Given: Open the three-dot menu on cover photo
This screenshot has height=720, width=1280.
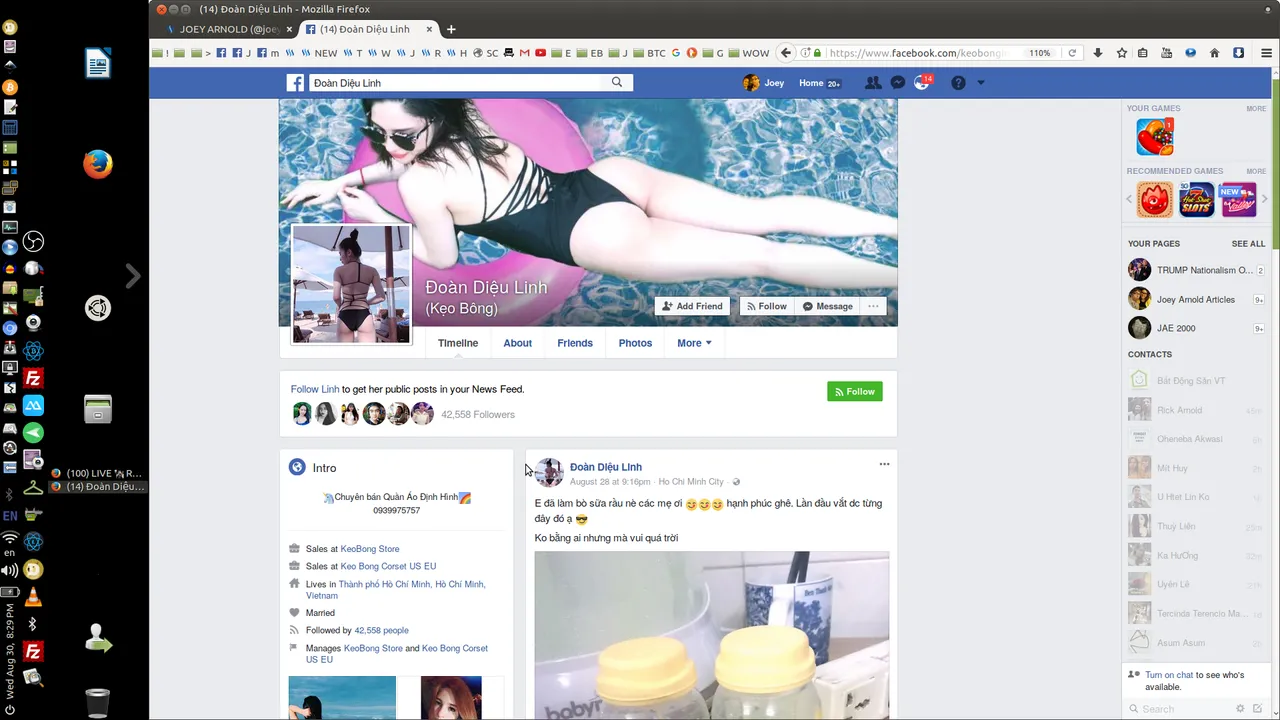Looking at the screenshot, I should pos(873,306).
